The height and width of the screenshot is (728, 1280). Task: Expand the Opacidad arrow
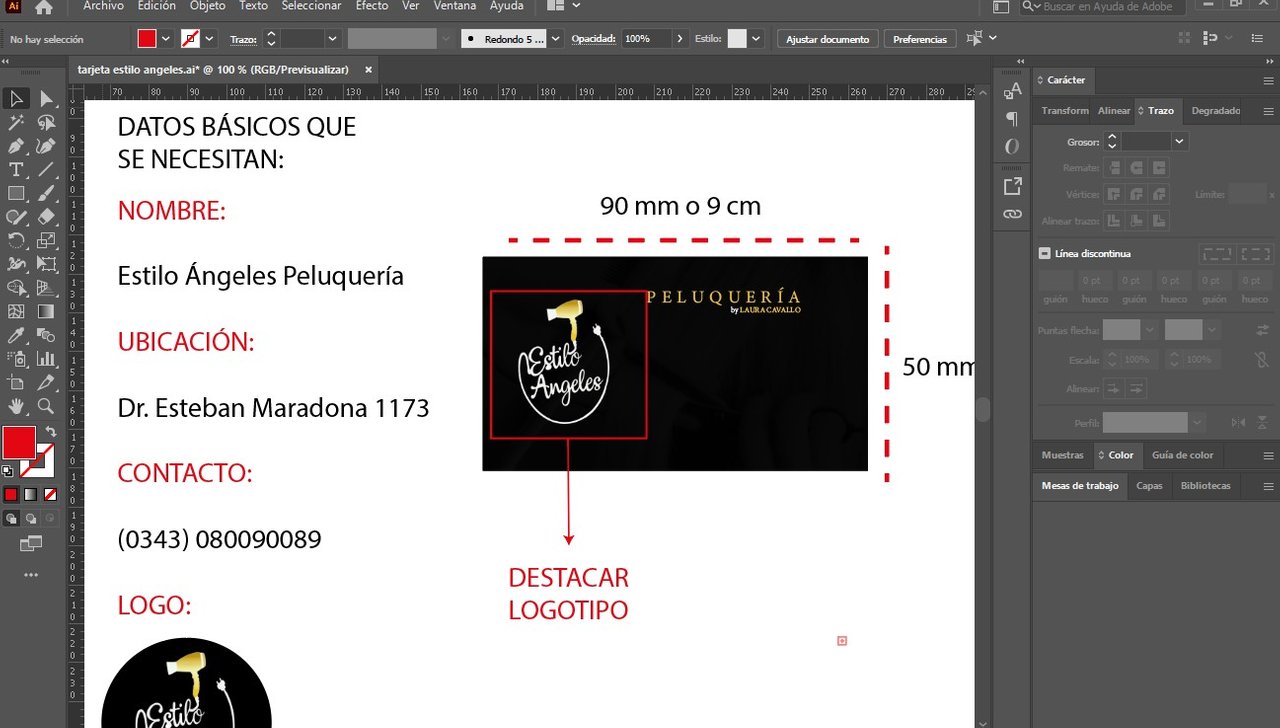click(681, 39)
